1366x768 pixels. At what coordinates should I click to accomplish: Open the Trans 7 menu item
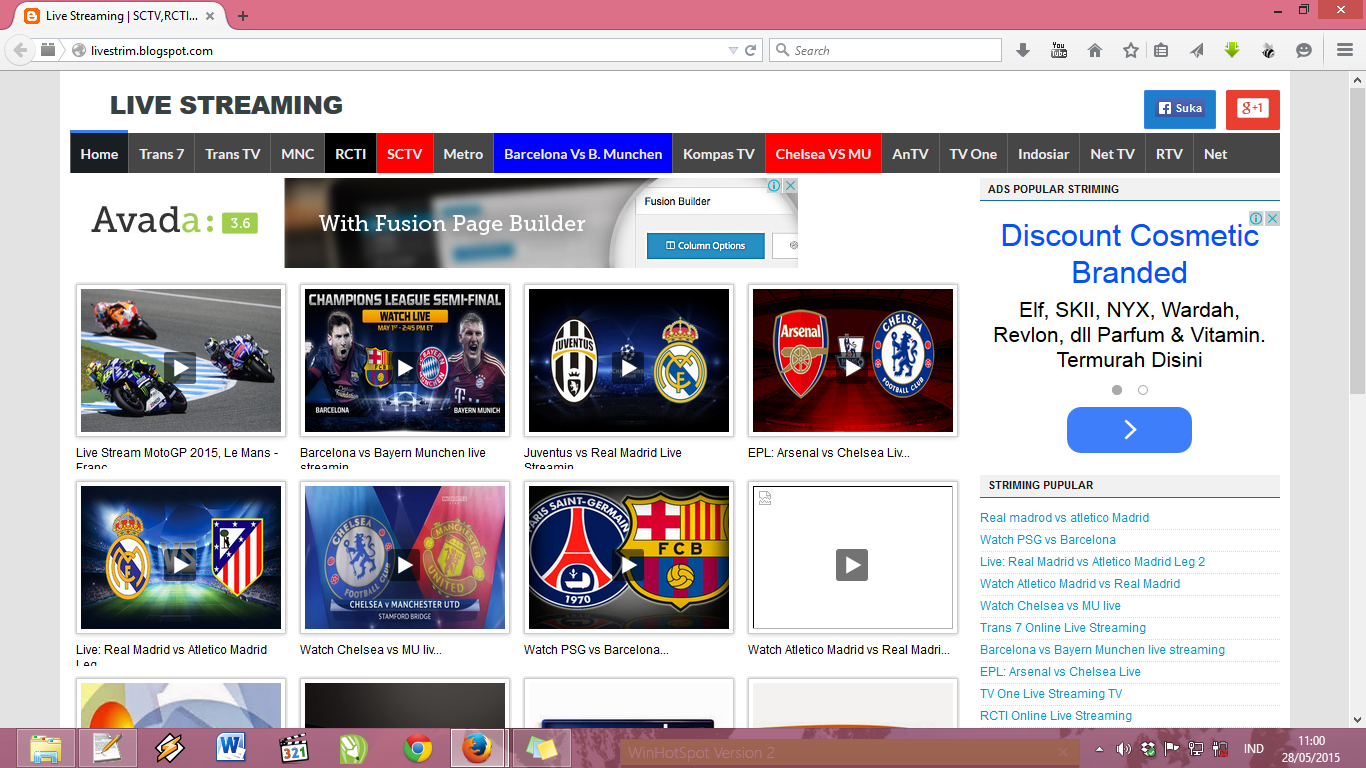pyautogui.click(x=162, y=154)
